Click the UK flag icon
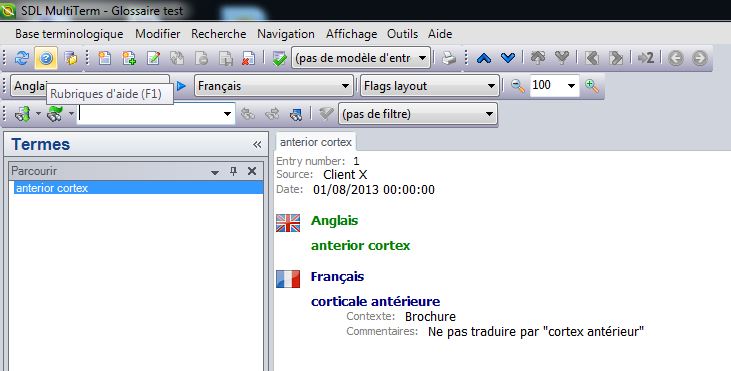 pos(288,223)
